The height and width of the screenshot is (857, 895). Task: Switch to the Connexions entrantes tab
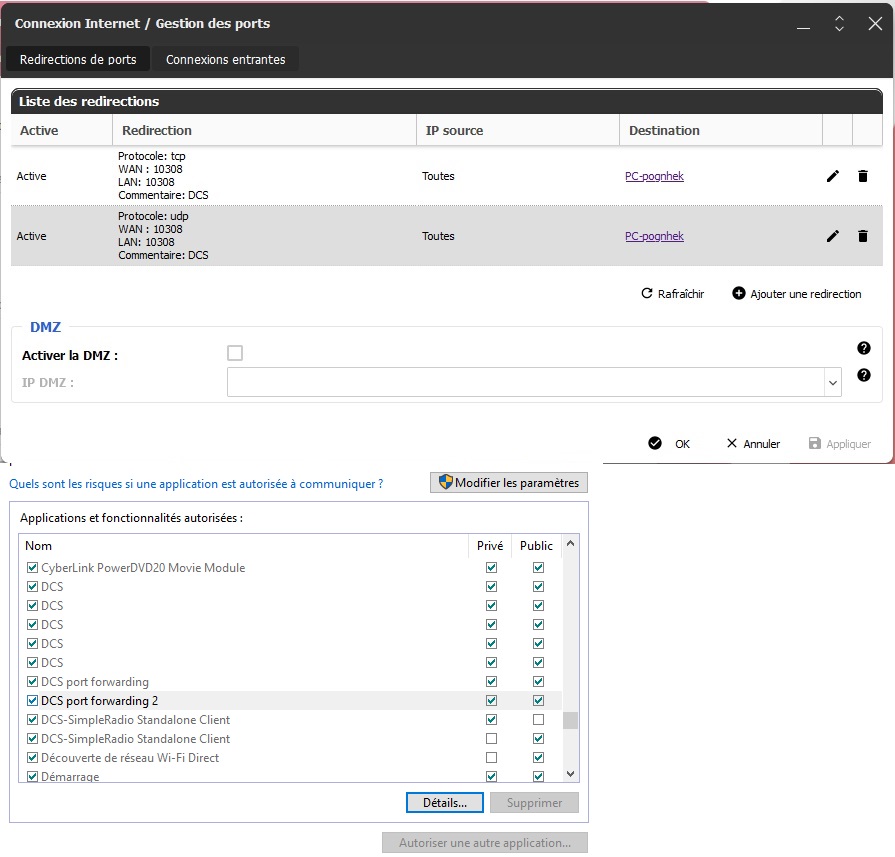pyautogui.click(x=225, y=59)
